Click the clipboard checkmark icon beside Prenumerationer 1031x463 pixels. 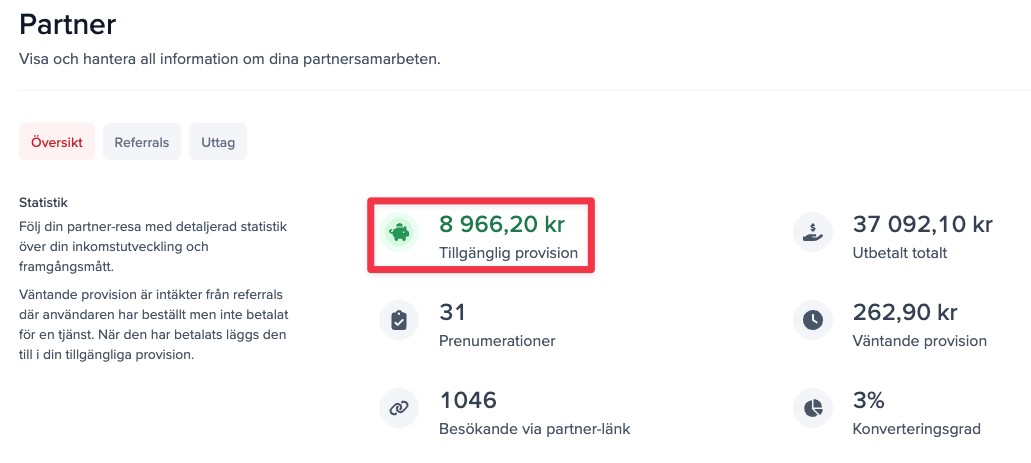399,321
